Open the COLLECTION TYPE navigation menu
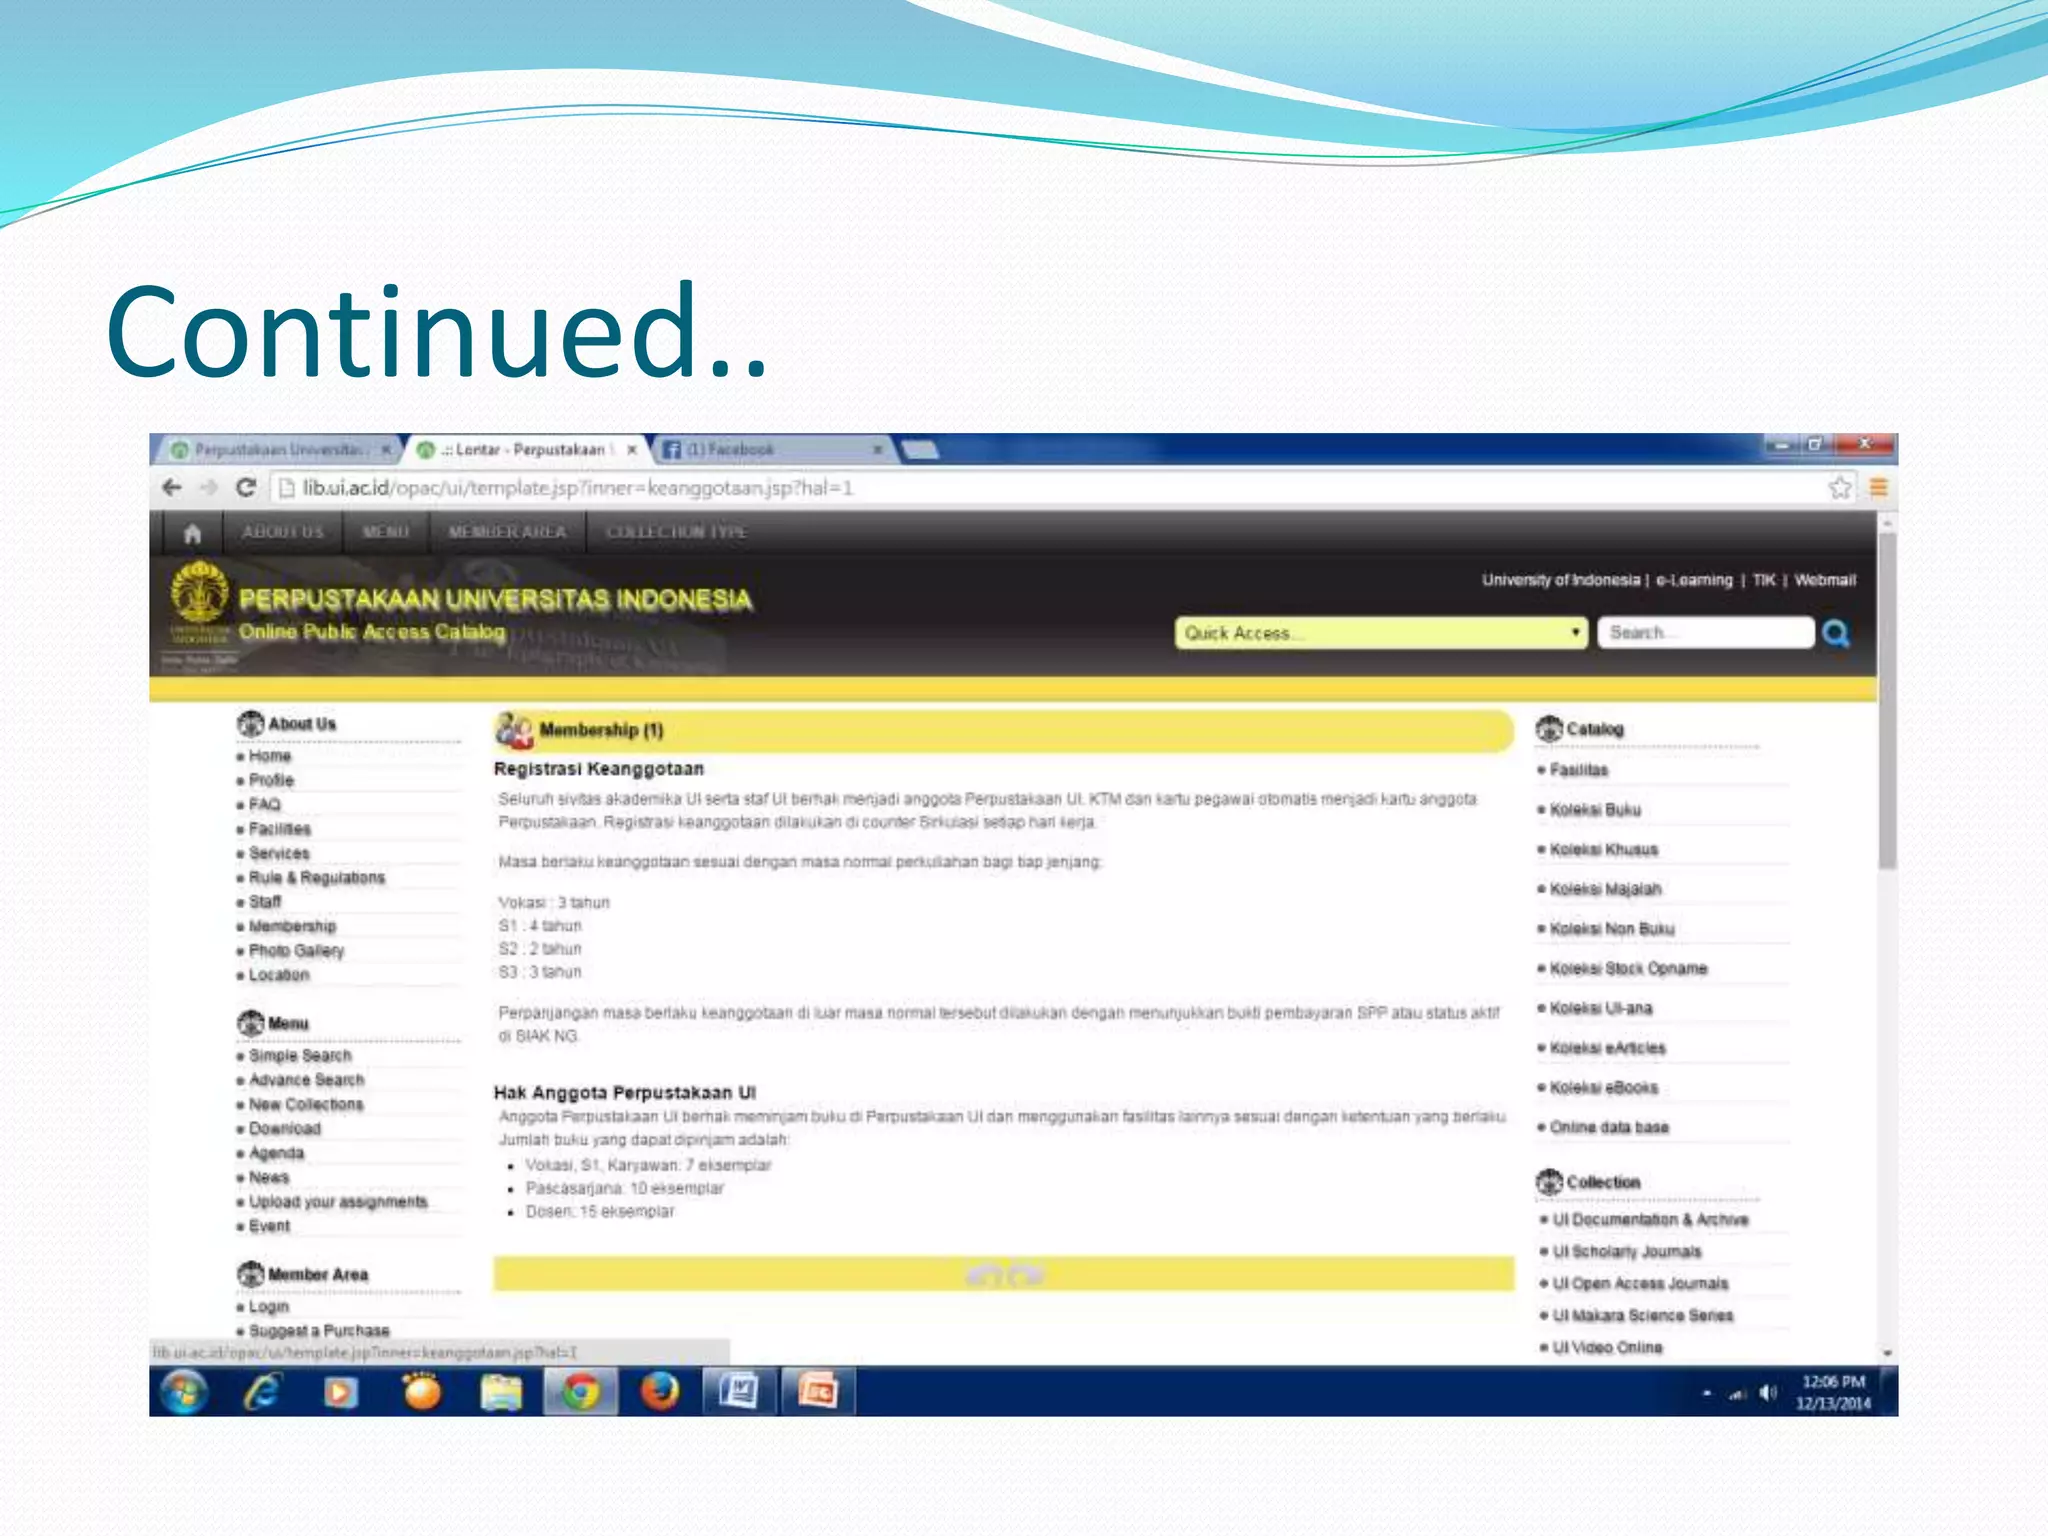This screenshot has width=2048, height=1536. (676, 532)
